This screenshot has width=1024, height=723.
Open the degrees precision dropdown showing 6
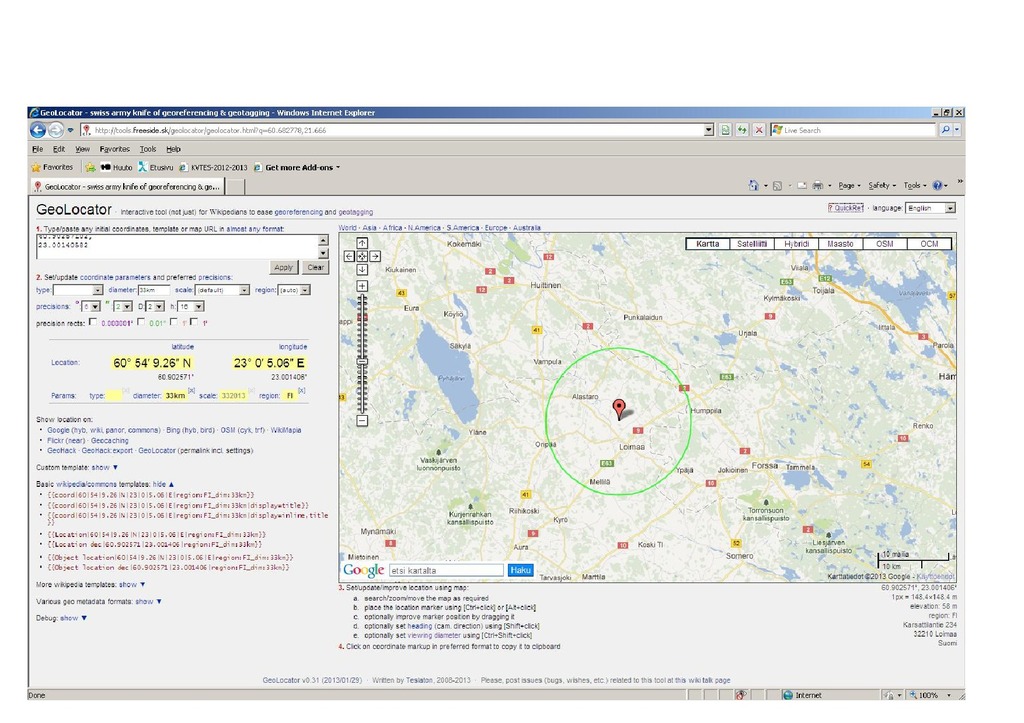pyautogui.click(x=91, y=306)
